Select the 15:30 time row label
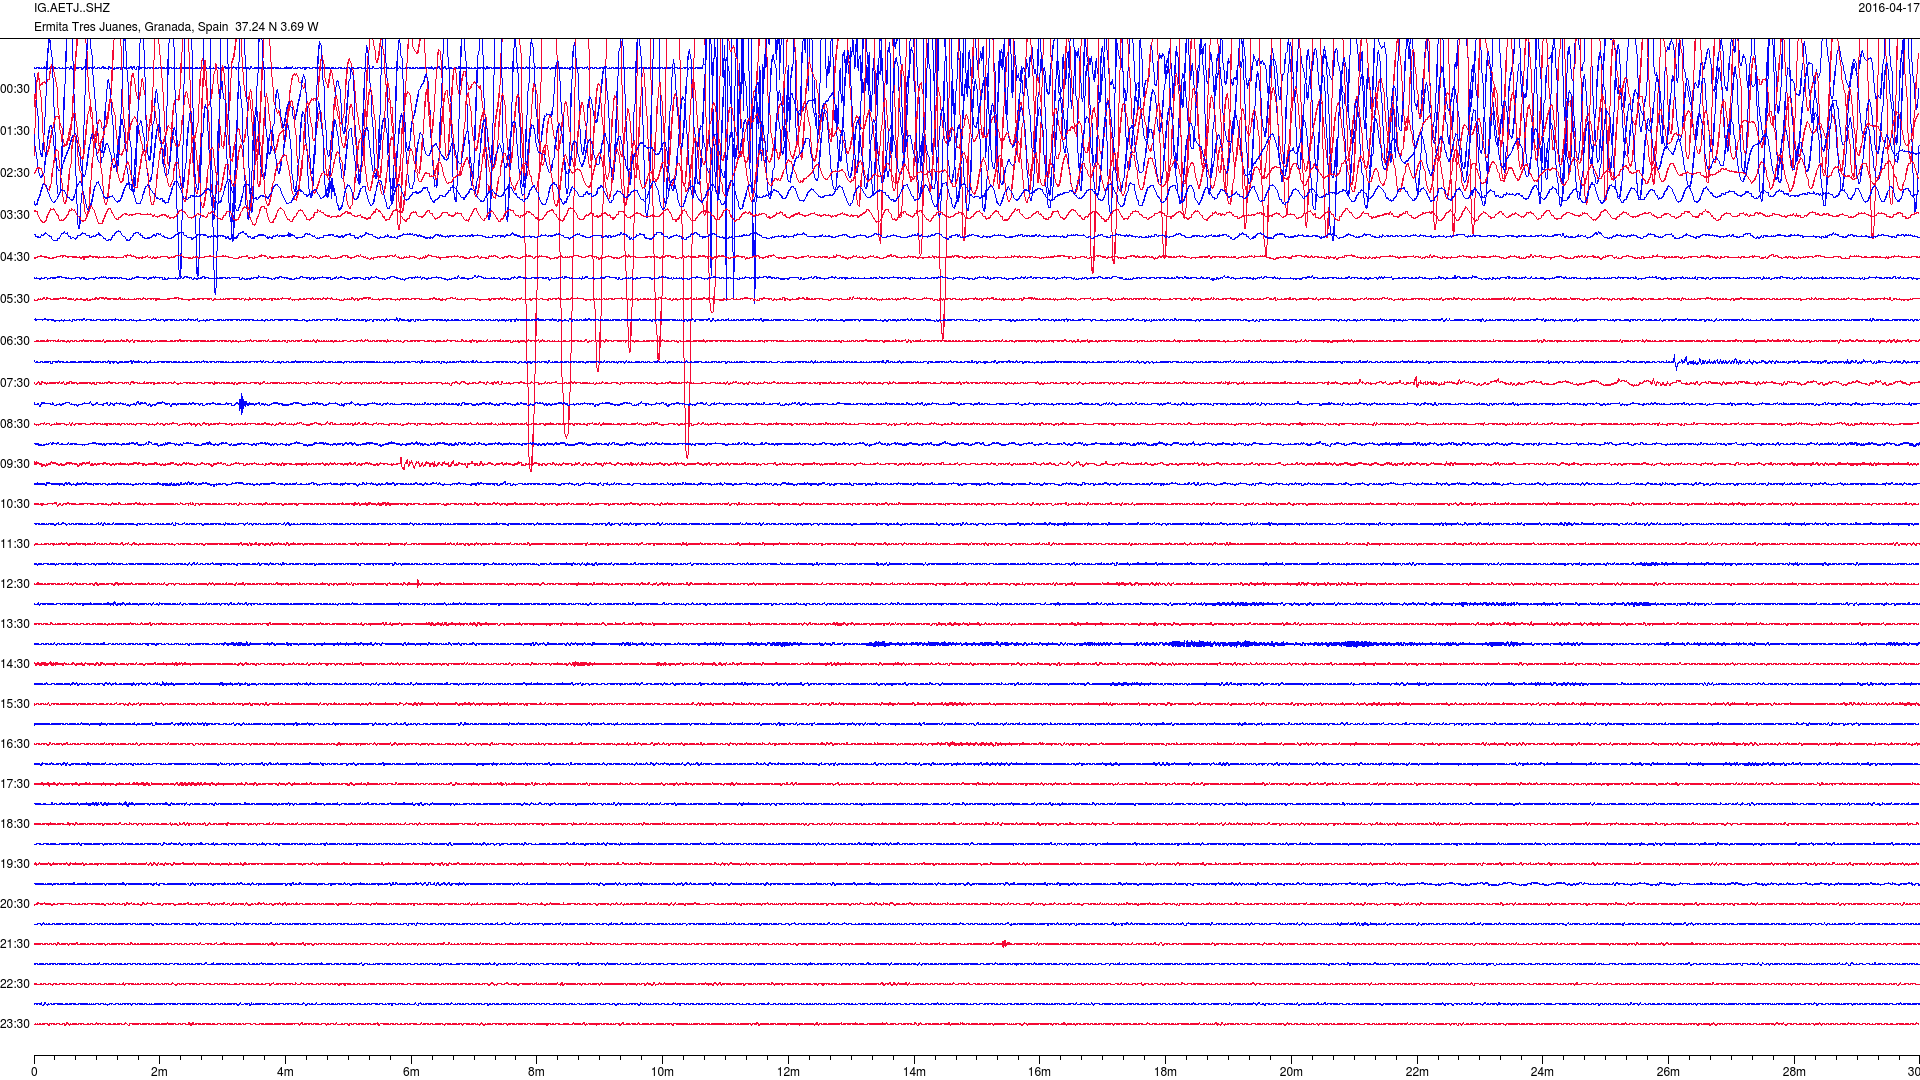 pos(15,704)
